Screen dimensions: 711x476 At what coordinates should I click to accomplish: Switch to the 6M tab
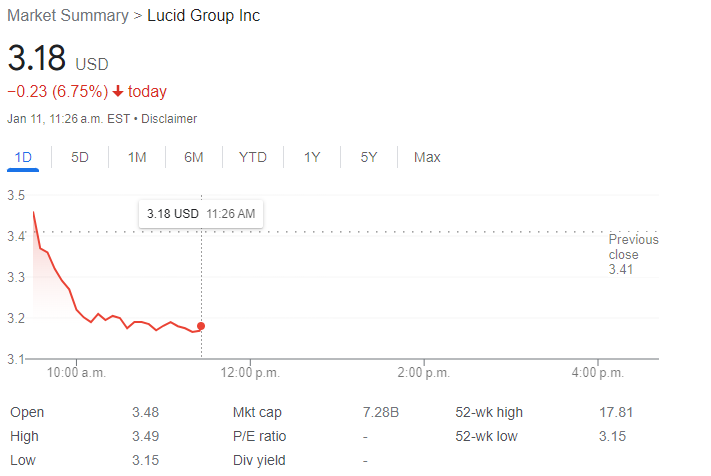(194, 157)
